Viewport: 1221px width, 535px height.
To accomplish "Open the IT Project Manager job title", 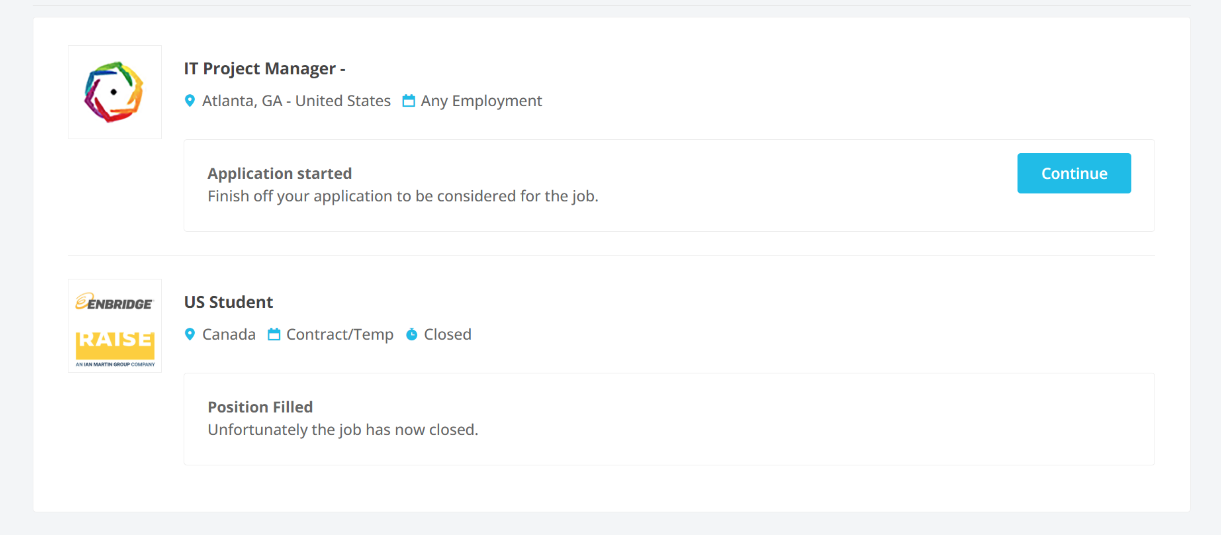I will (x=264, y=69).
